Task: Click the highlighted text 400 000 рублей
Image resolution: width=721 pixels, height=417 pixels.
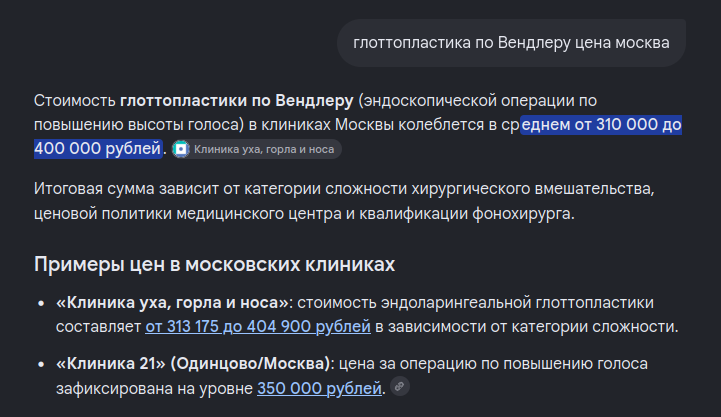Action: [x=97, y=149]
